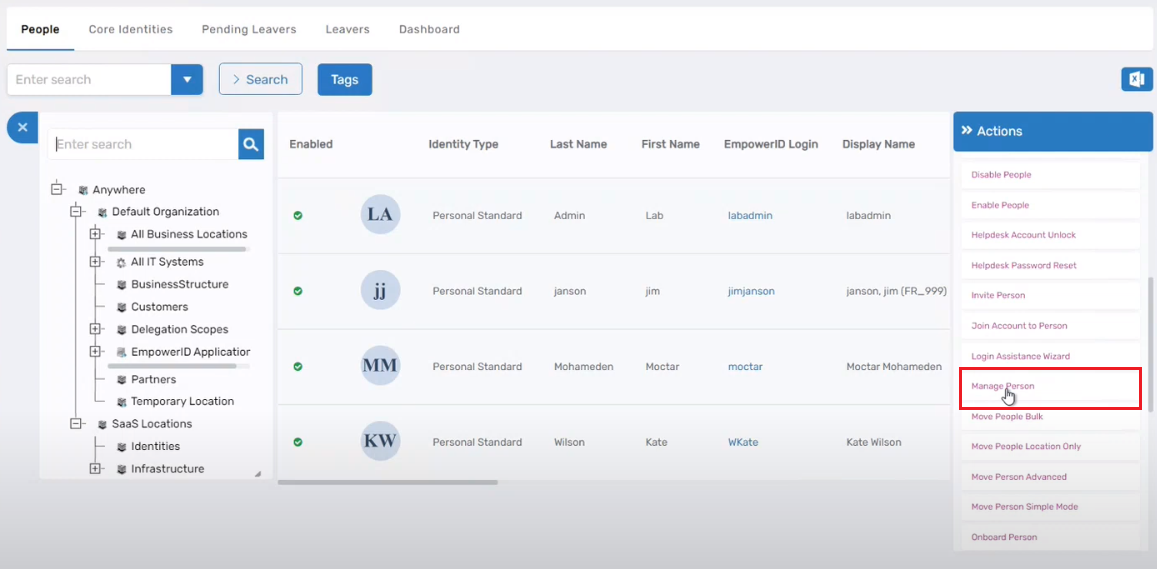The width and height of the screenshot is (1157, 569).
Task: Expand the Infrastructure node
Action: [x=94, y=469]
